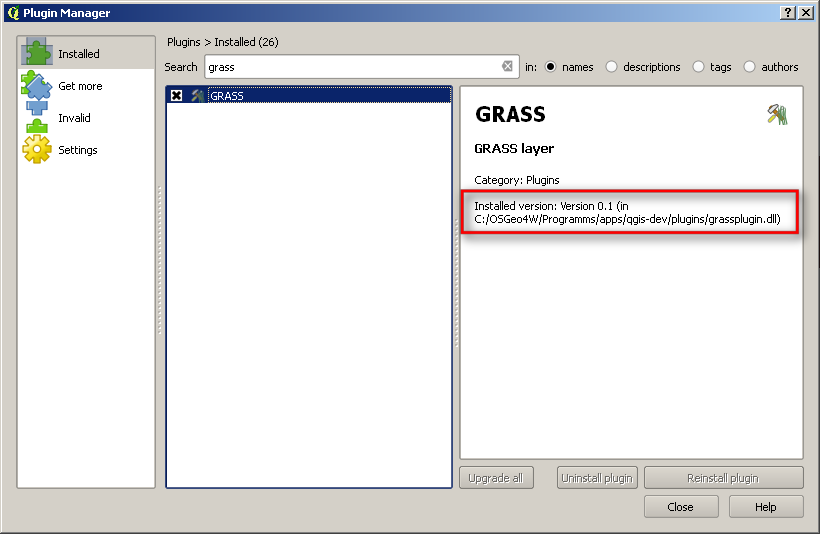Select the tags search radio button
The height and width of the screenshot is (534, 820).
pyautogui.click(x=698, y=67)
